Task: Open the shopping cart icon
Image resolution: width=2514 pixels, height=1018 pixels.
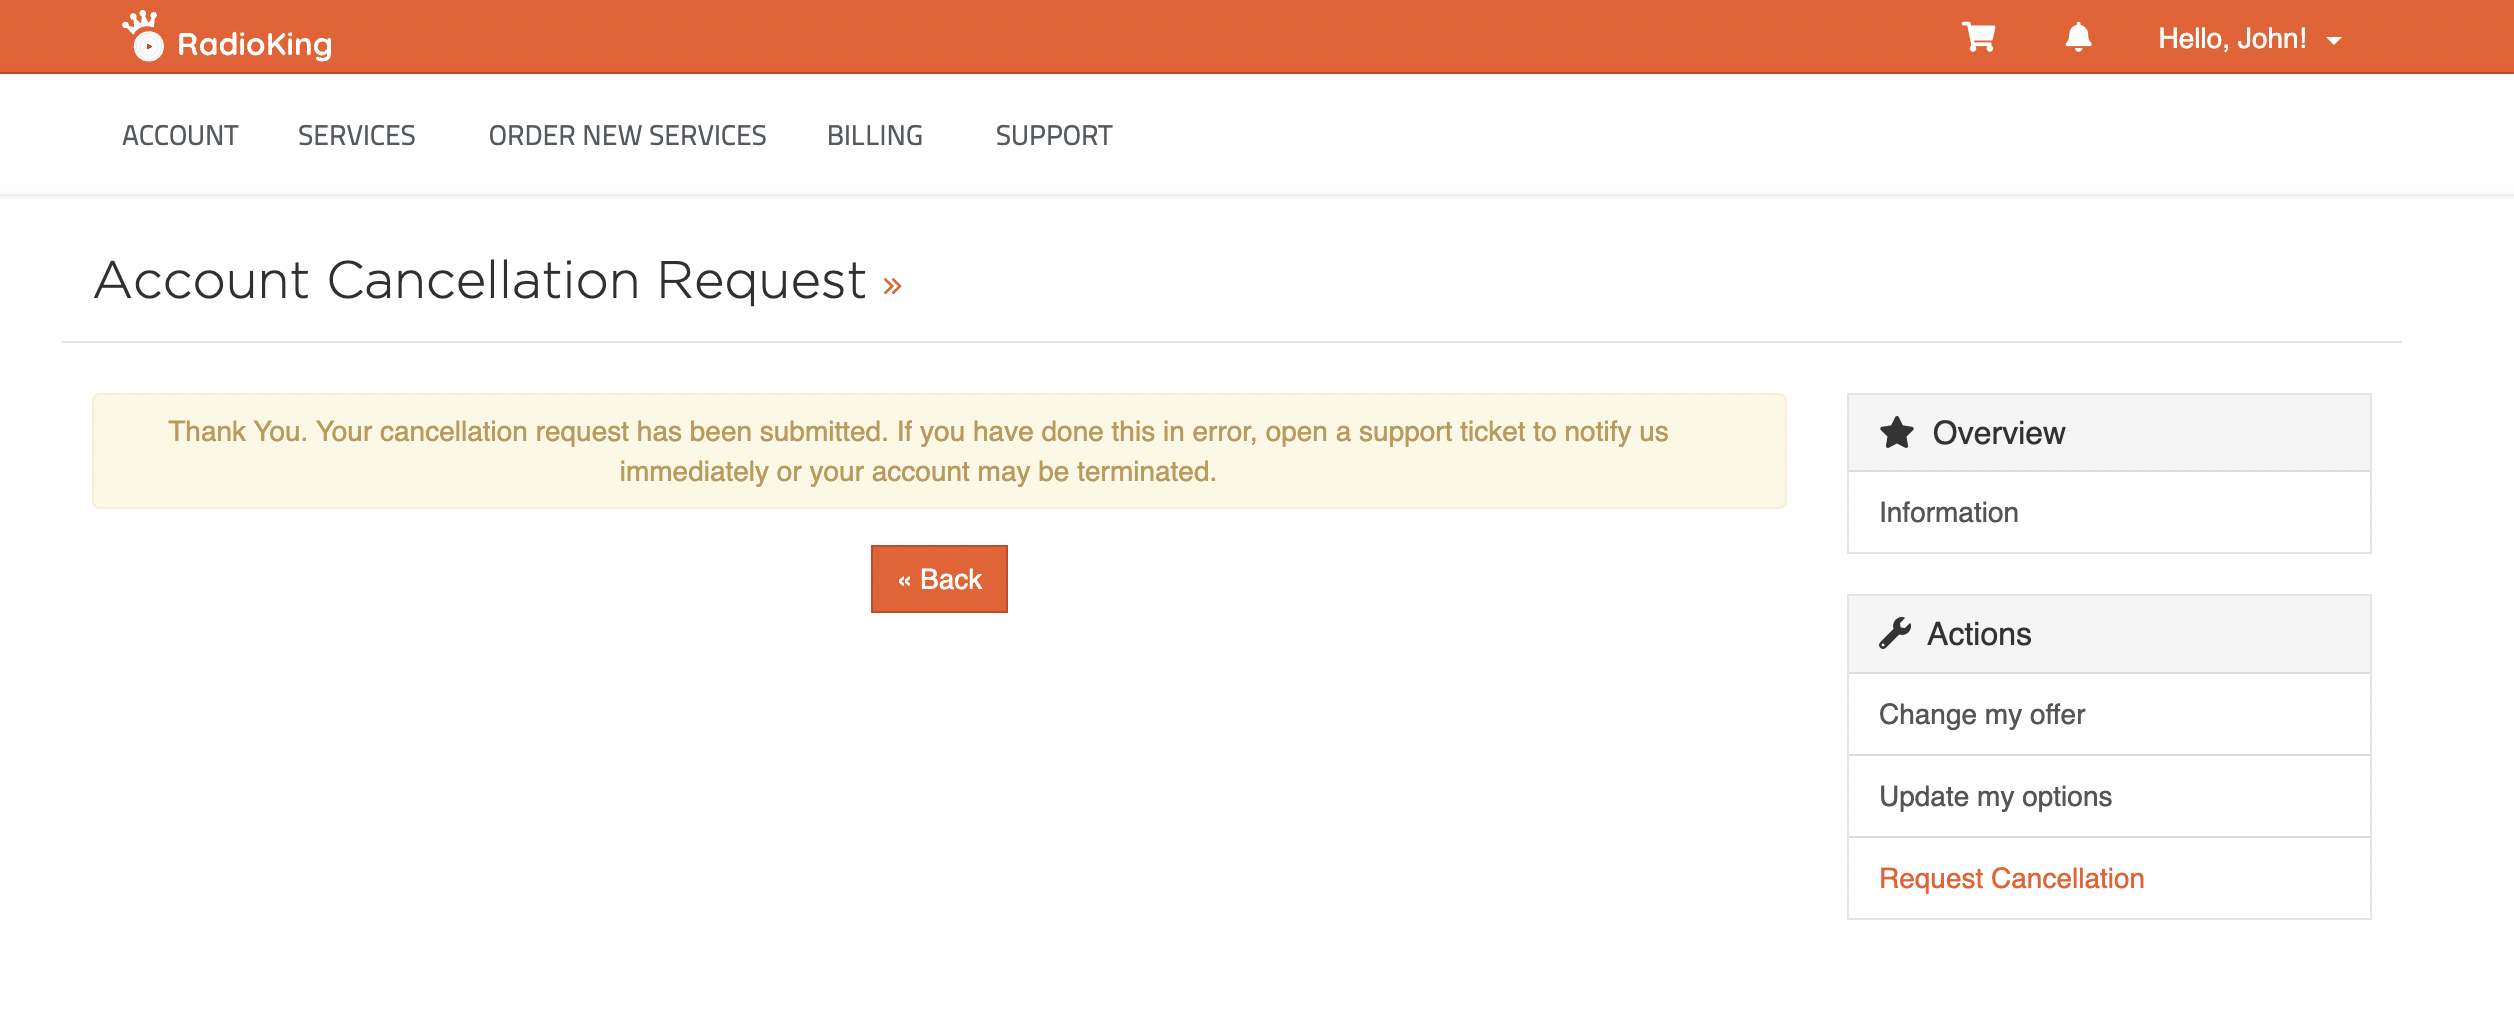Action: point(1978,37)
